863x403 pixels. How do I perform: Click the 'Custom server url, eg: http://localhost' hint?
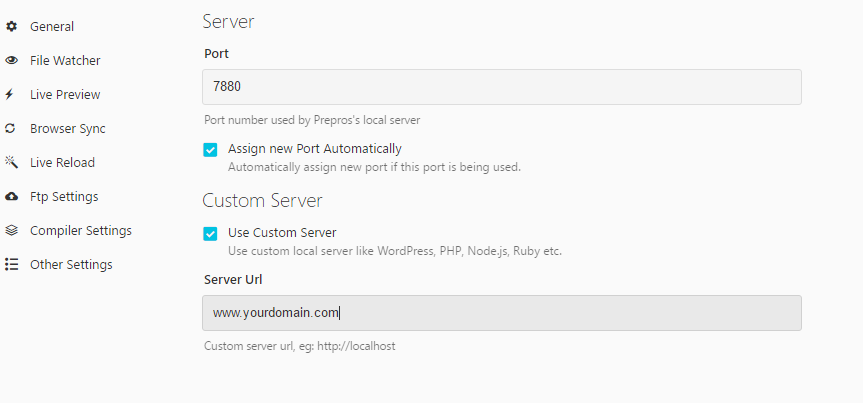[299, 346]
